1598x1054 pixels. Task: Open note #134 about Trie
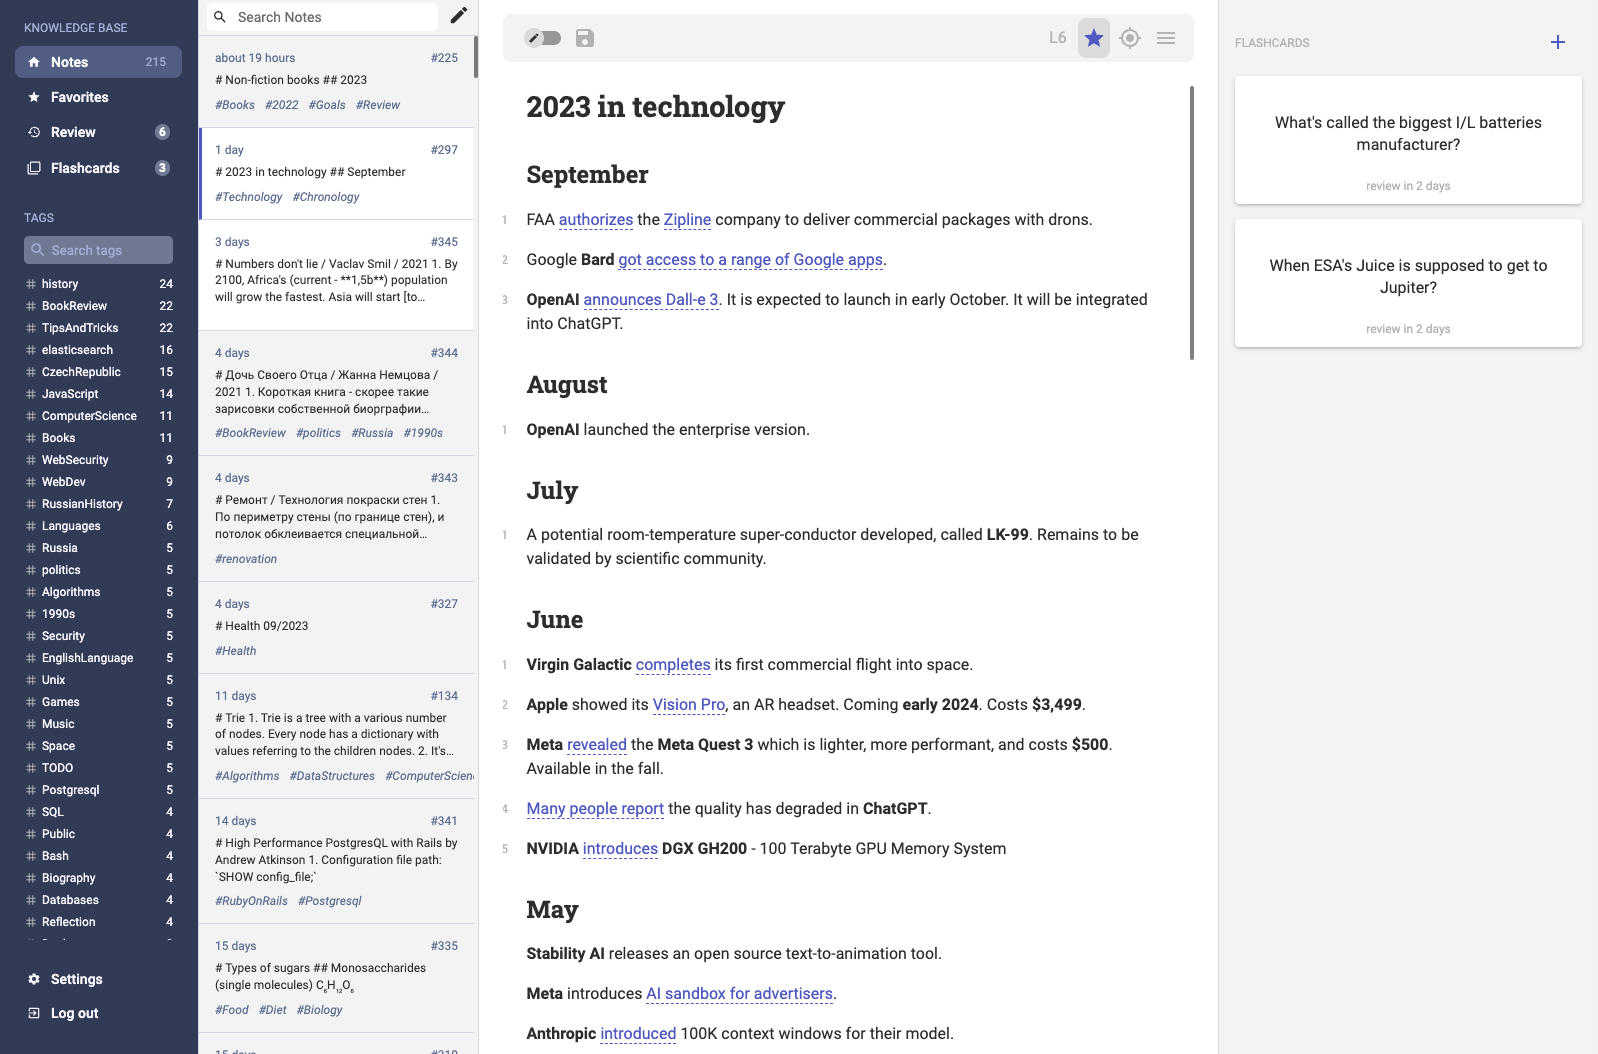pos(336,736)
